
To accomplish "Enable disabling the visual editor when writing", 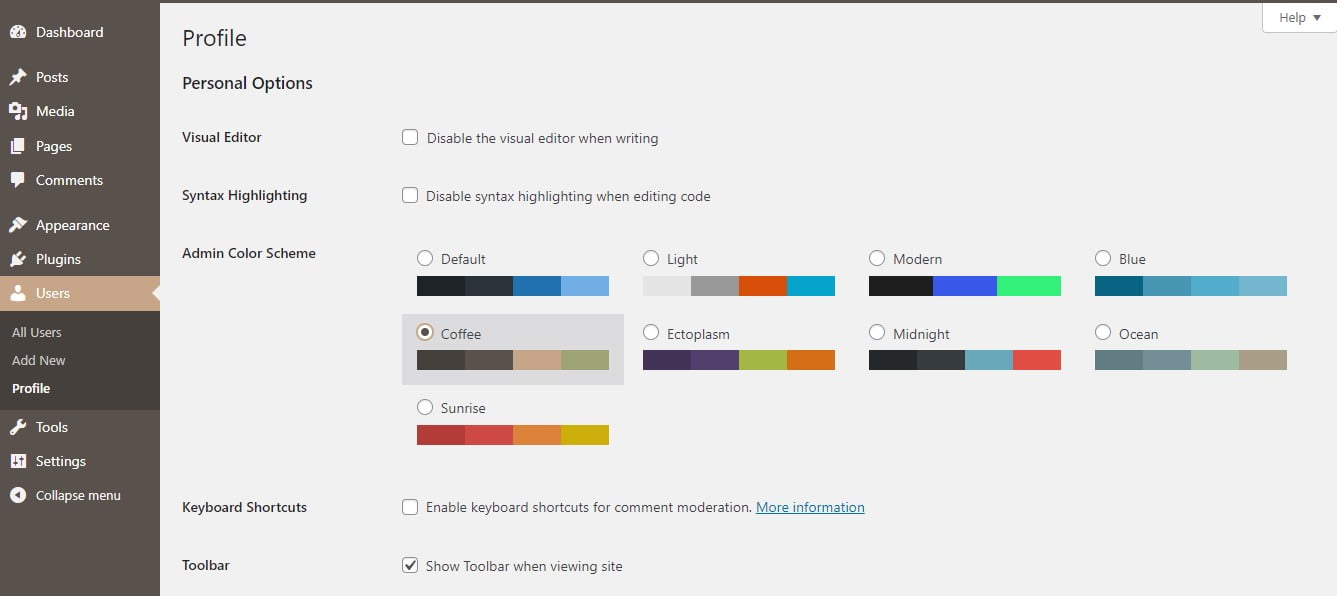I will click(410, 137).
